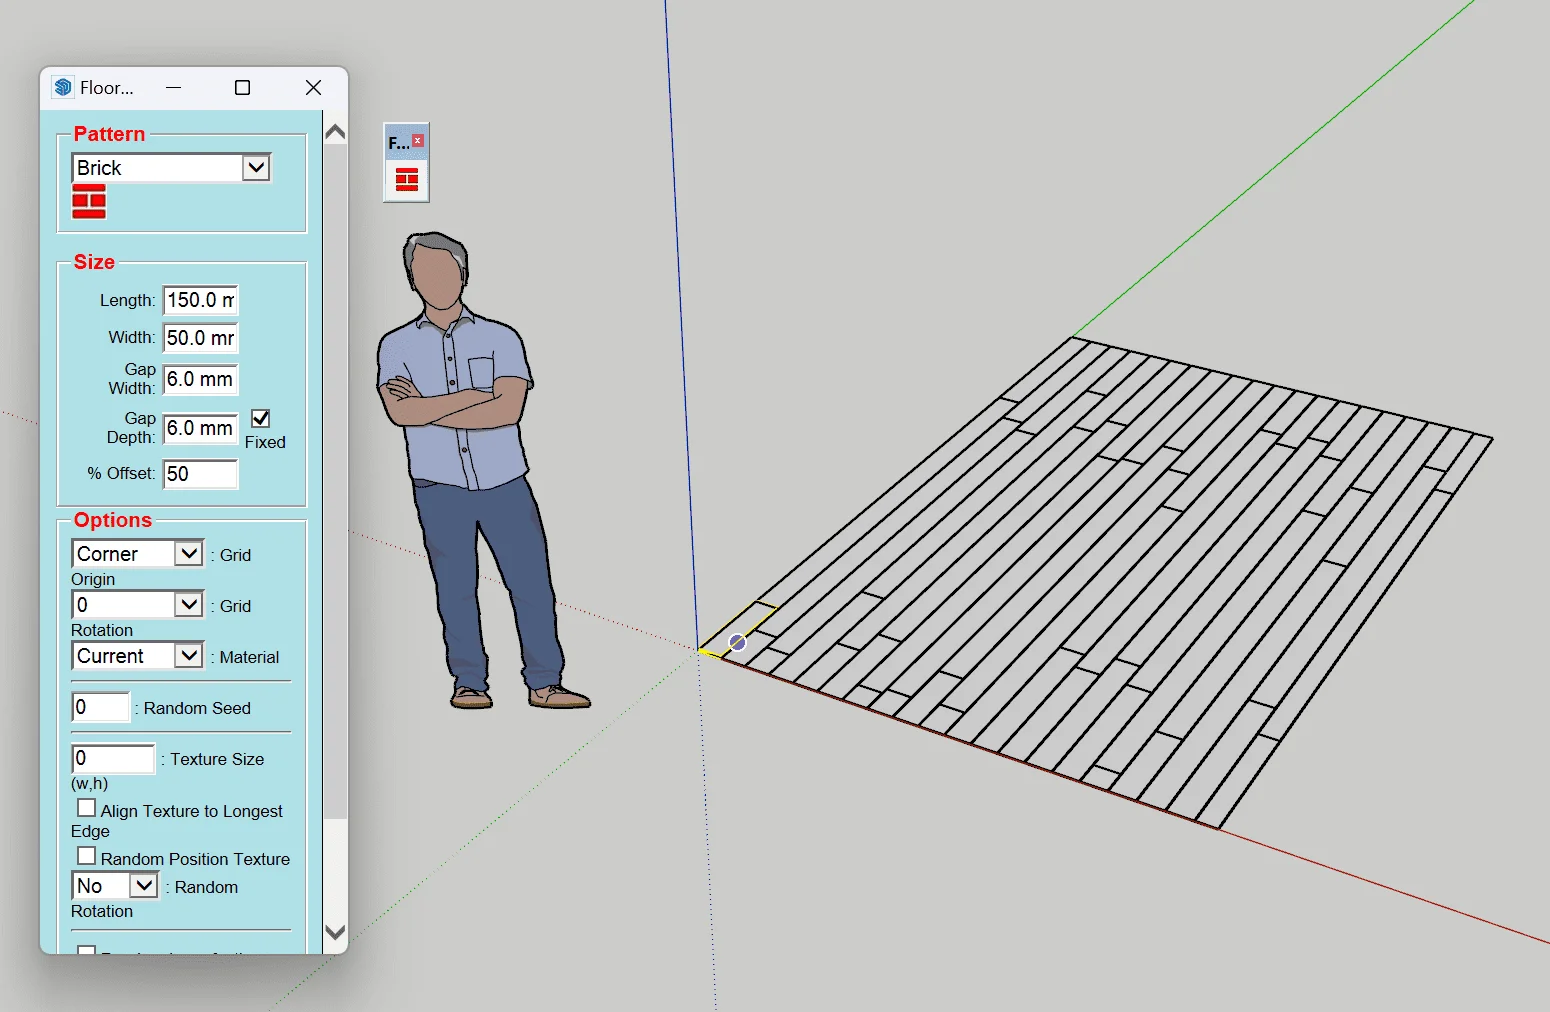Toggle the Fixed gap depth checkbox
The width and height of the screenshot is (1550, 1012).
coord(261,419)
